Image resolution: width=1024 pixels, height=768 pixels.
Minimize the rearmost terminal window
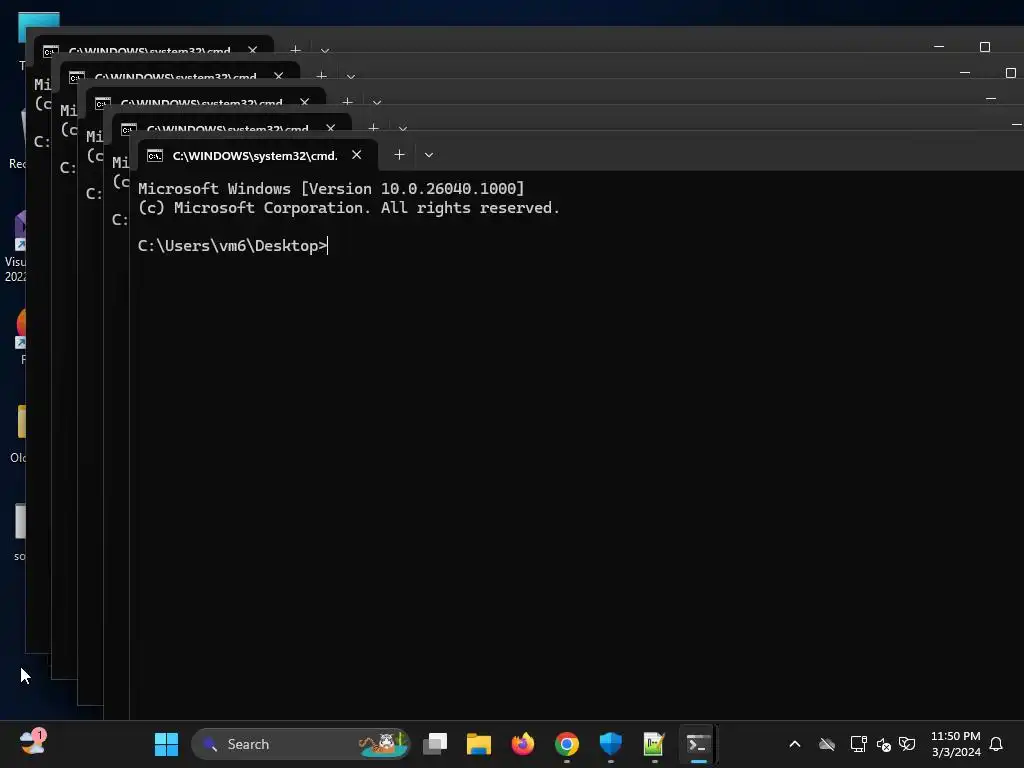[939, 47]
